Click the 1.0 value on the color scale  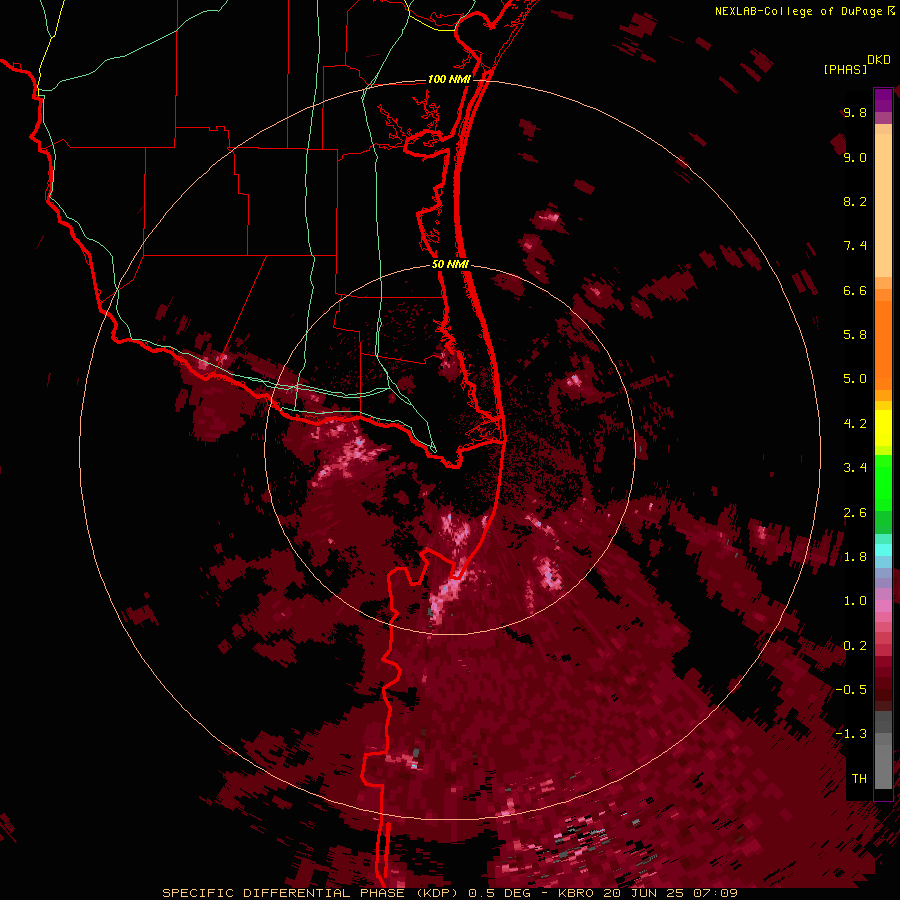click(855, 601)
